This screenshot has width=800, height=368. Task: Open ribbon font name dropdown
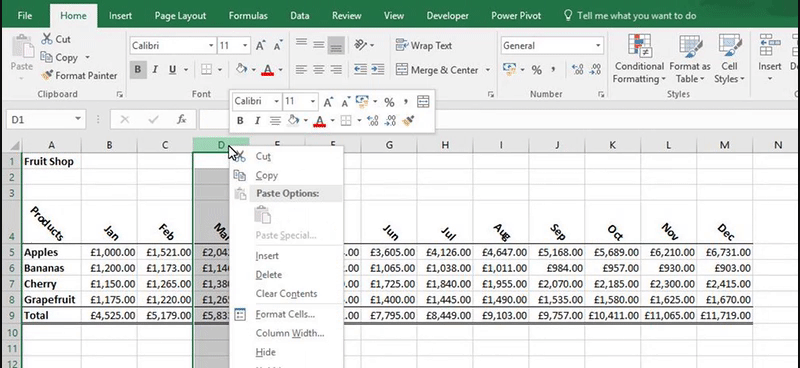click(211, 45)
